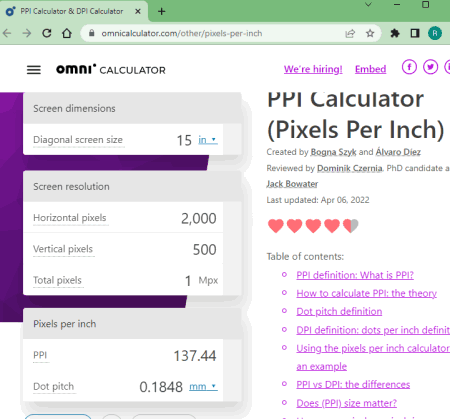This screenshot has width=450, height=419.
Task: Rate two hearts with the second heart
Action: point(294,226)
